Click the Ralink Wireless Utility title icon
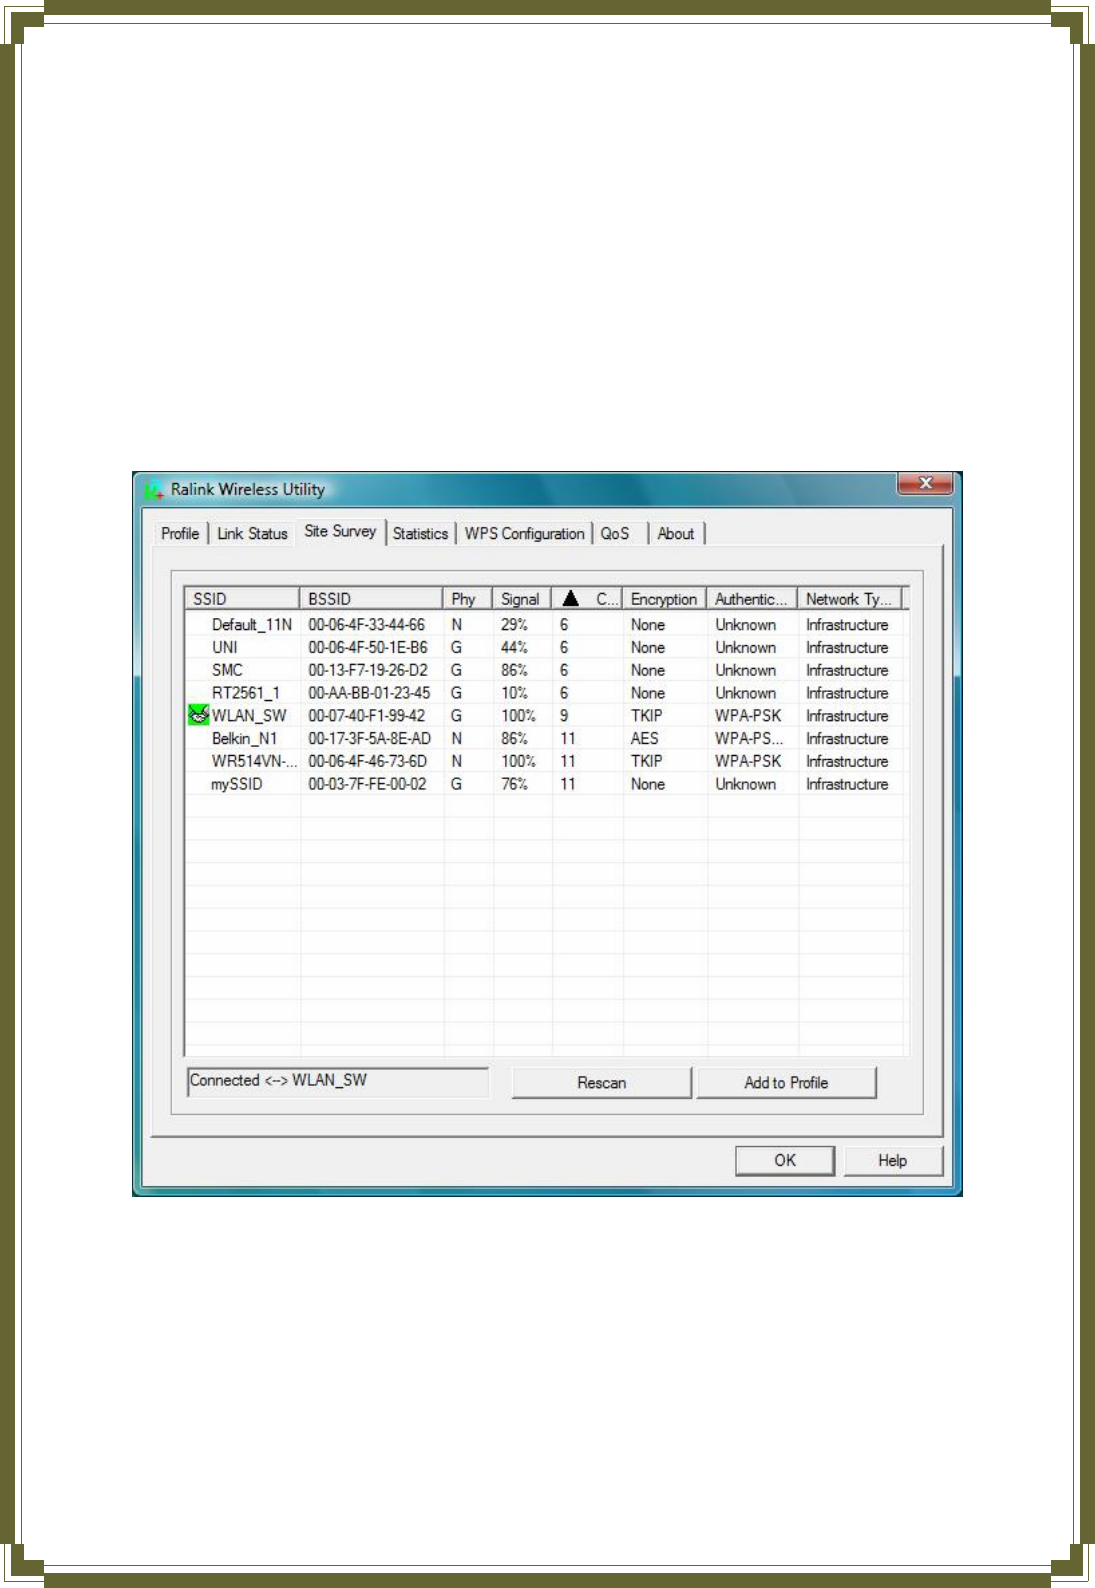 [x=154, y=490]
